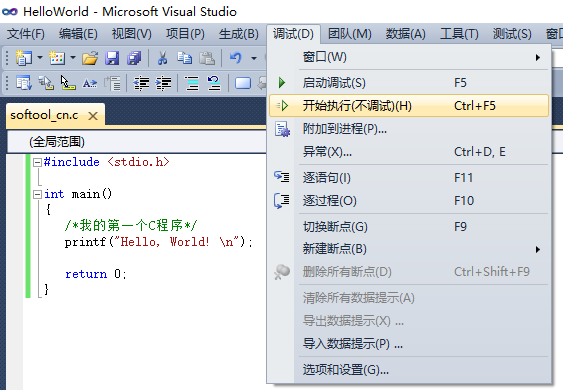Click the Open File folder icon

click(90, 58)
